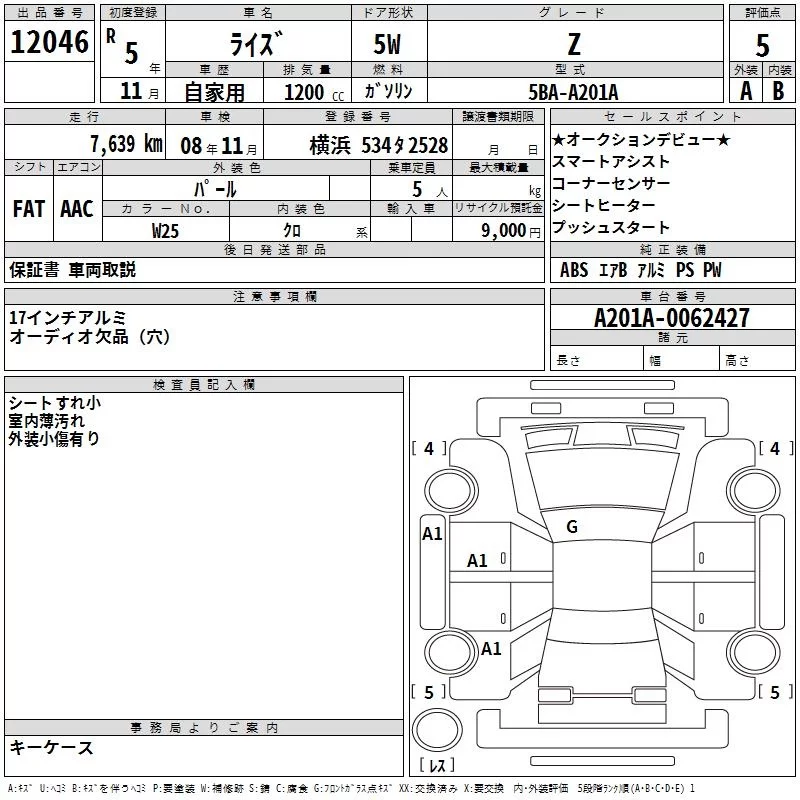The image size is (800, 800).
Task: Click the G mark on the windshield diagram
Action: [572, 527]
